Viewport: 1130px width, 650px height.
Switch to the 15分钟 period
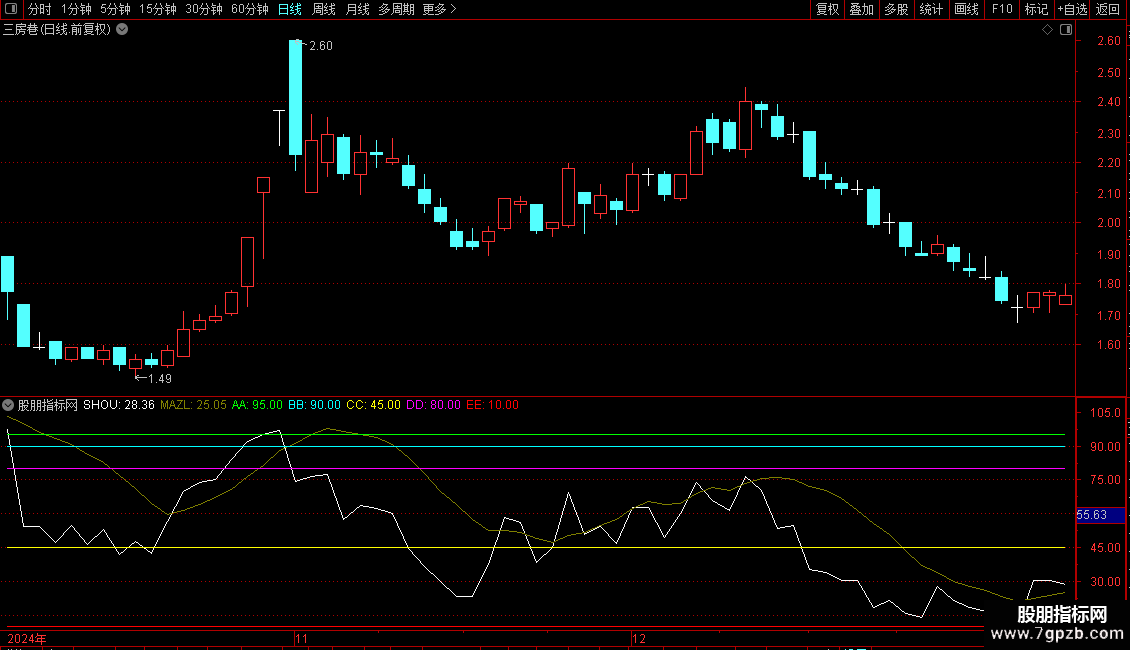pyautogui.click(x=158, y=9)
